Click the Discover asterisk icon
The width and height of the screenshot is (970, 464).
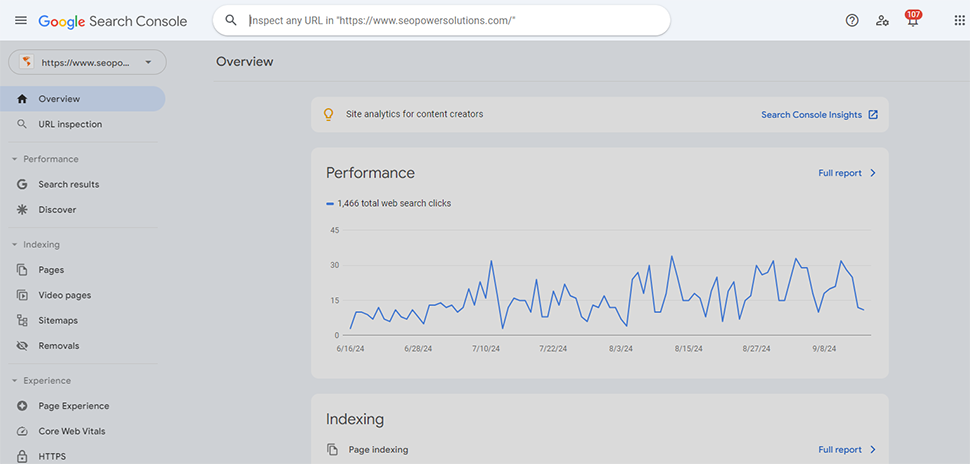tap(22, 210)
